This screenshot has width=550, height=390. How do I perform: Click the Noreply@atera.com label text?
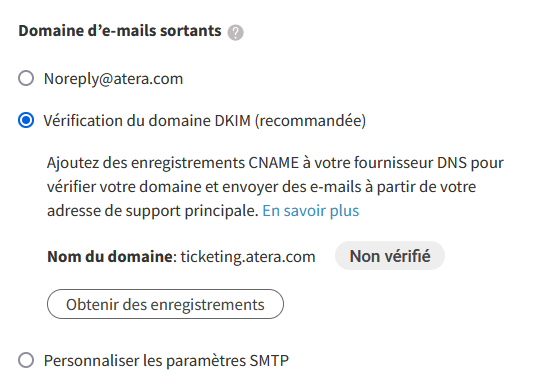[x=113, y=79]
